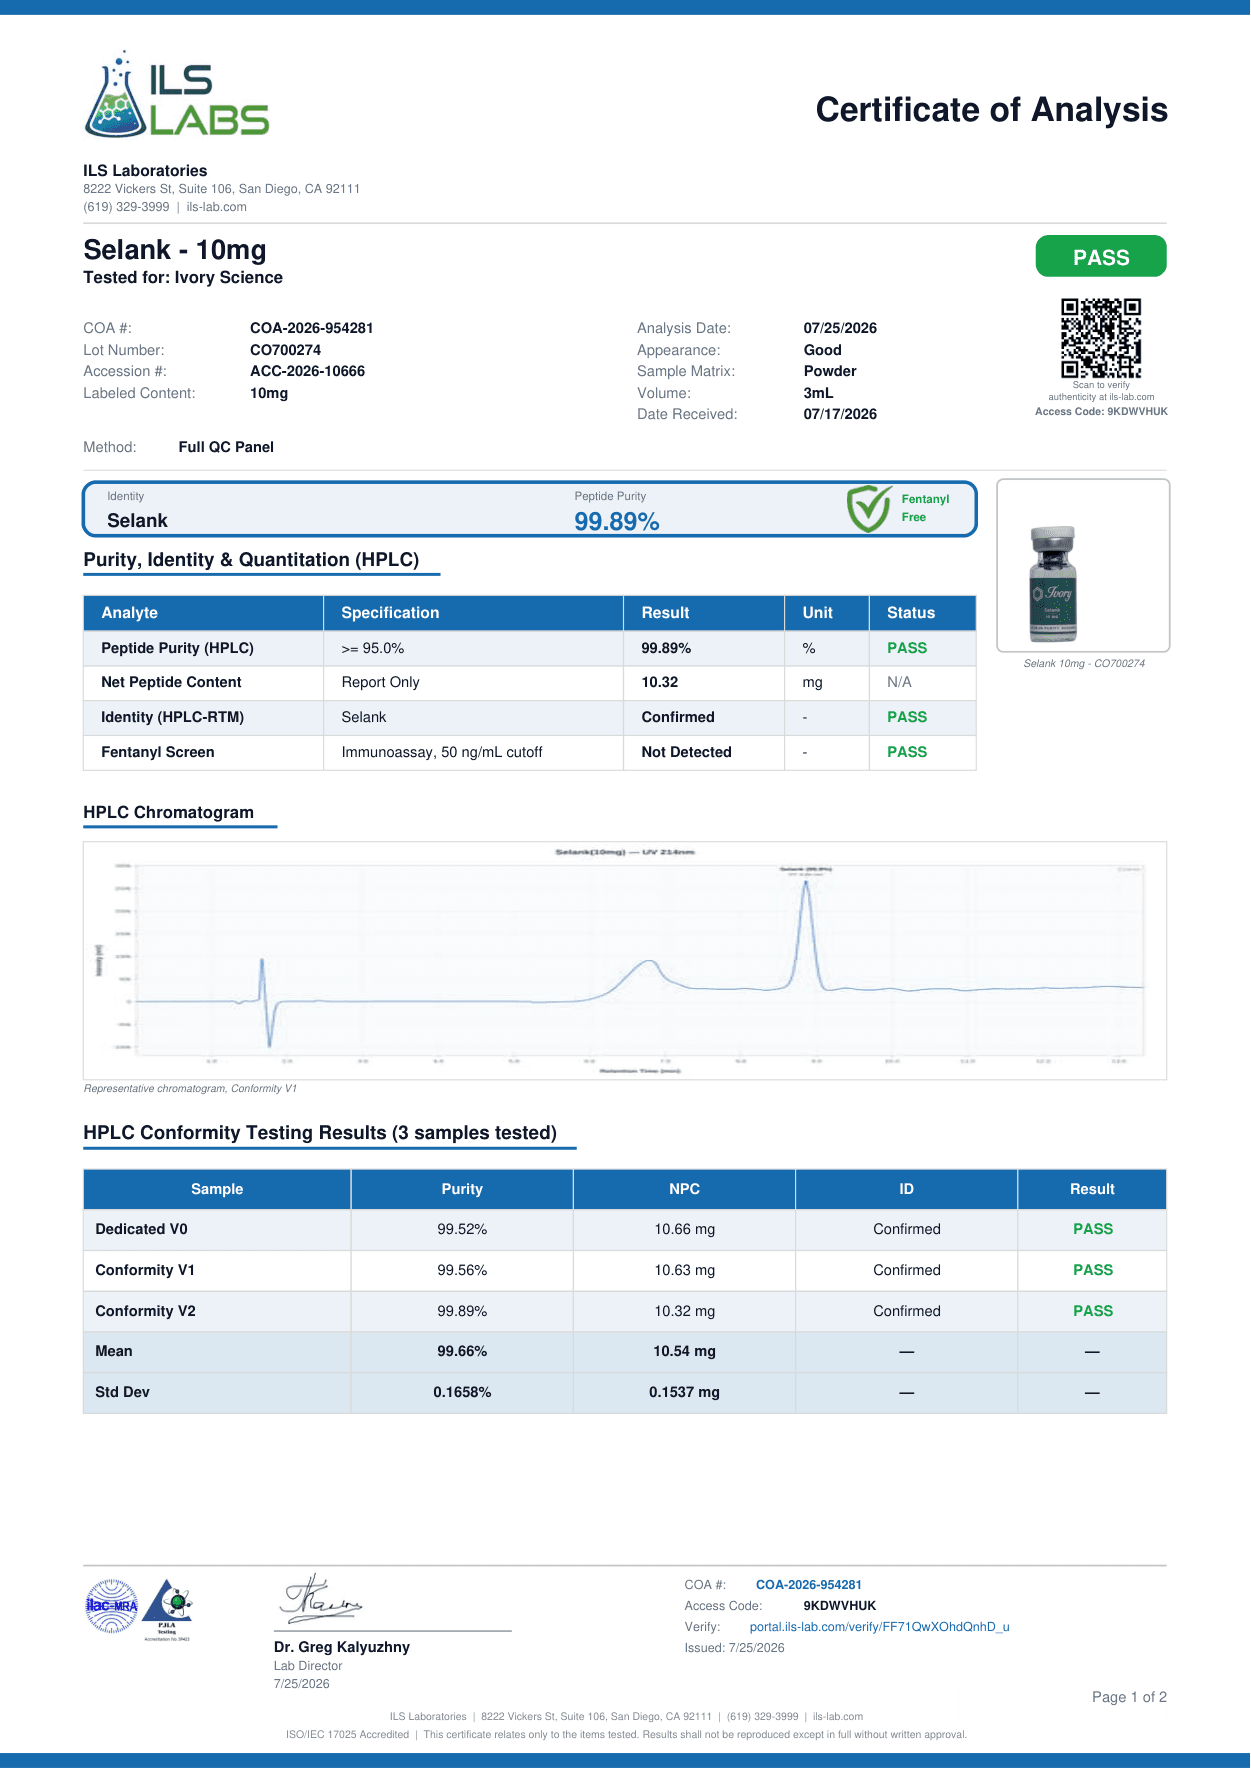Viewport: 1251px width, 1768px height.
Task: Select the Fentanyl Screen table row
Action: click(x=530, y=752)
